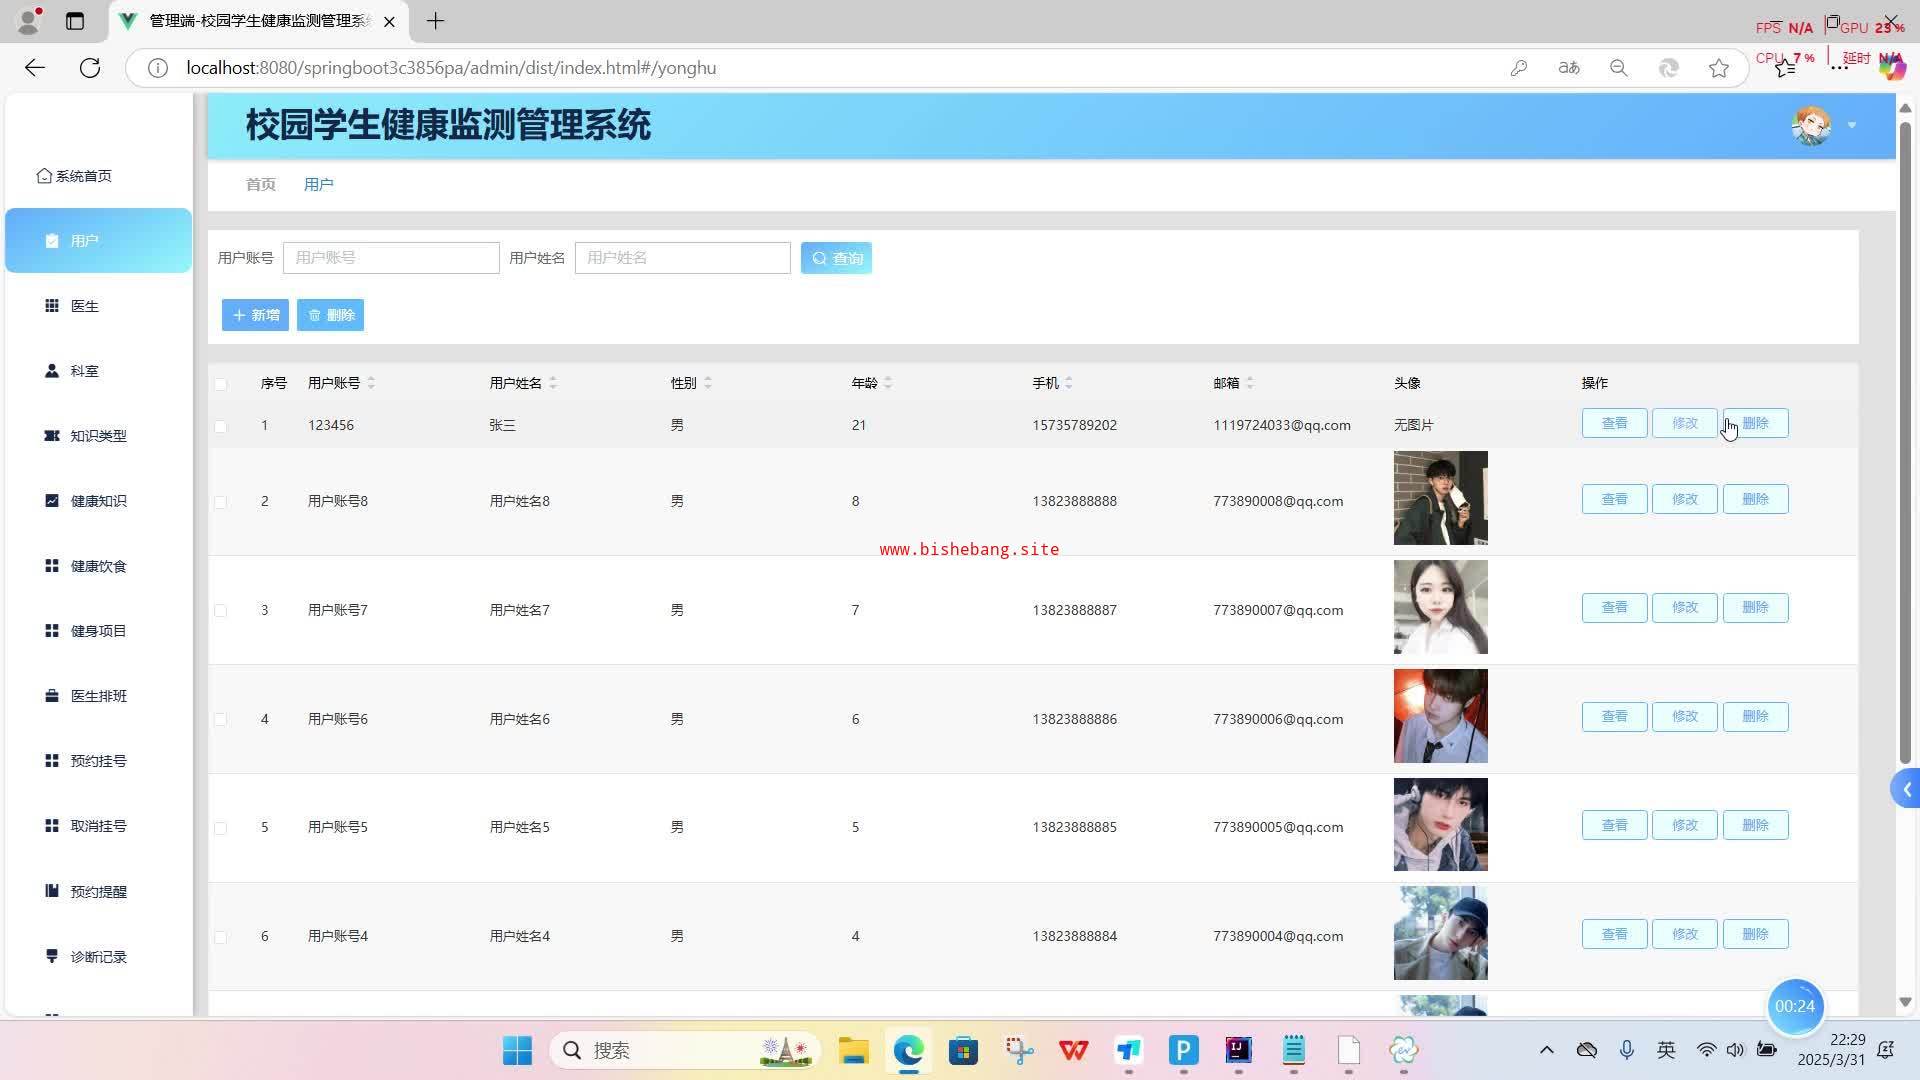
Task: Click the 新增 add button
Action: coord(255,315)
